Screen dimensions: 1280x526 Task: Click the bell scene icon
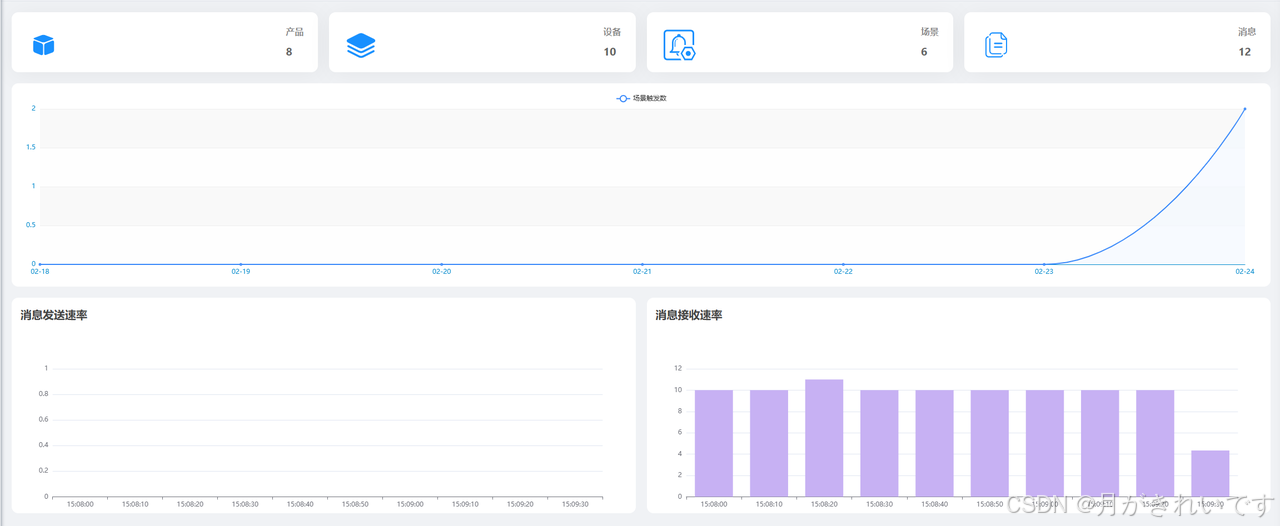pyautogui.click(x=679, y=45)
